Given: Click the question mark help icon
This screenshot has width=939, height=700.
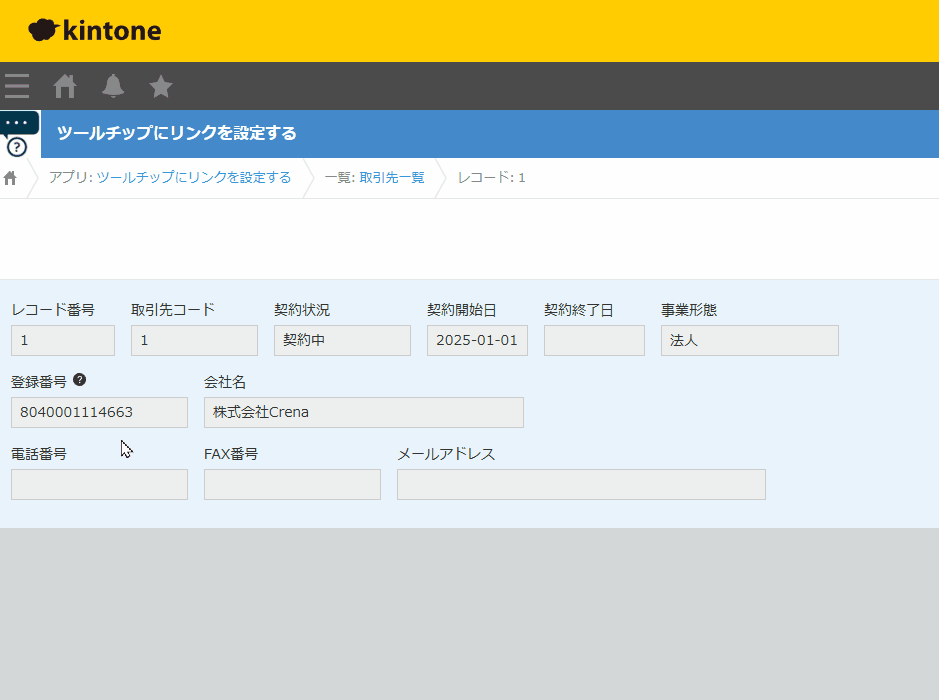Looking at the screenshot, I should [17, 147].
